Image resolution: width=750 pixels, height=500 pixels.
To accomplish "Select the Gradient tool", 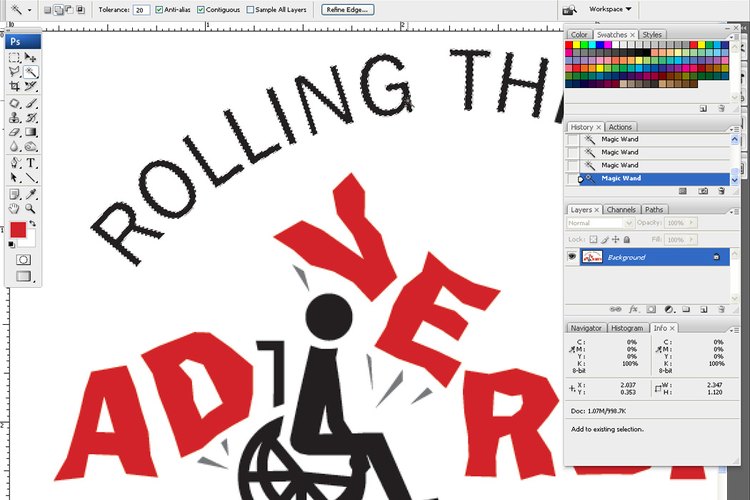I will [x=31, y=132].
